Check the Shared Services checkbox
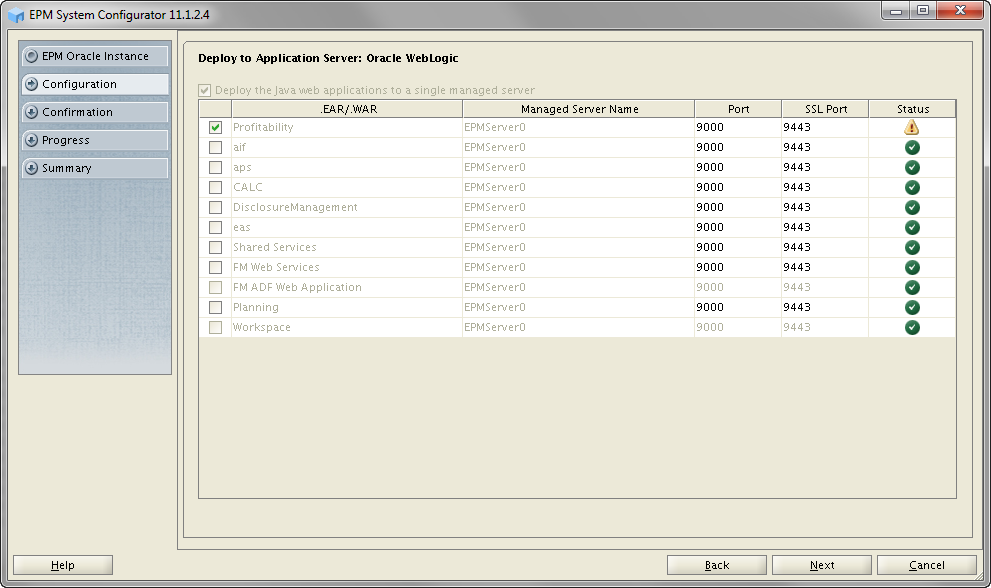 point(216,247)
